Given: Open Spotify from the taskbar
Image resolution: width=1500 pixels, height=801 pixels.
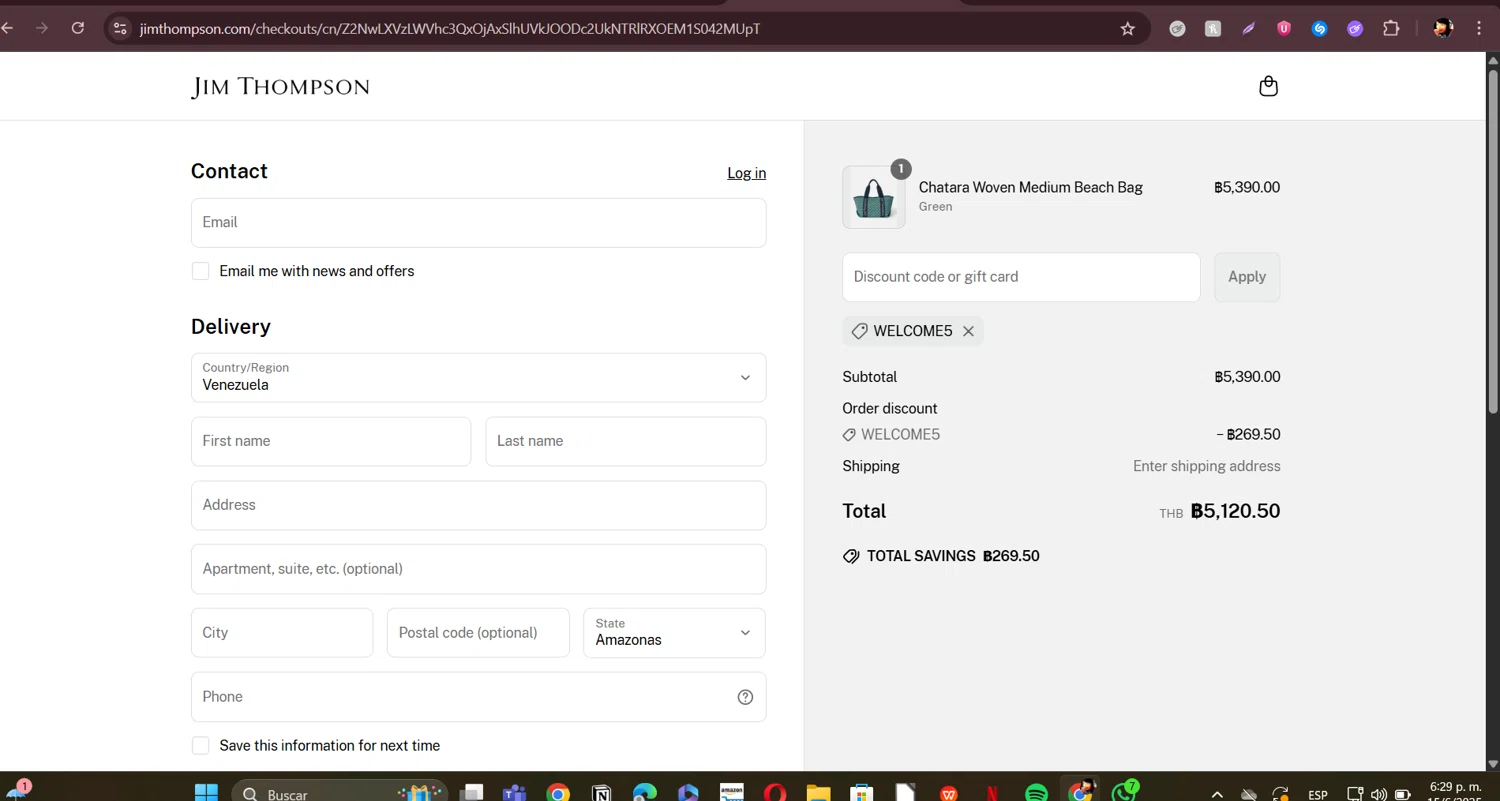Looking at the screenshot, I should point(1037,794).
